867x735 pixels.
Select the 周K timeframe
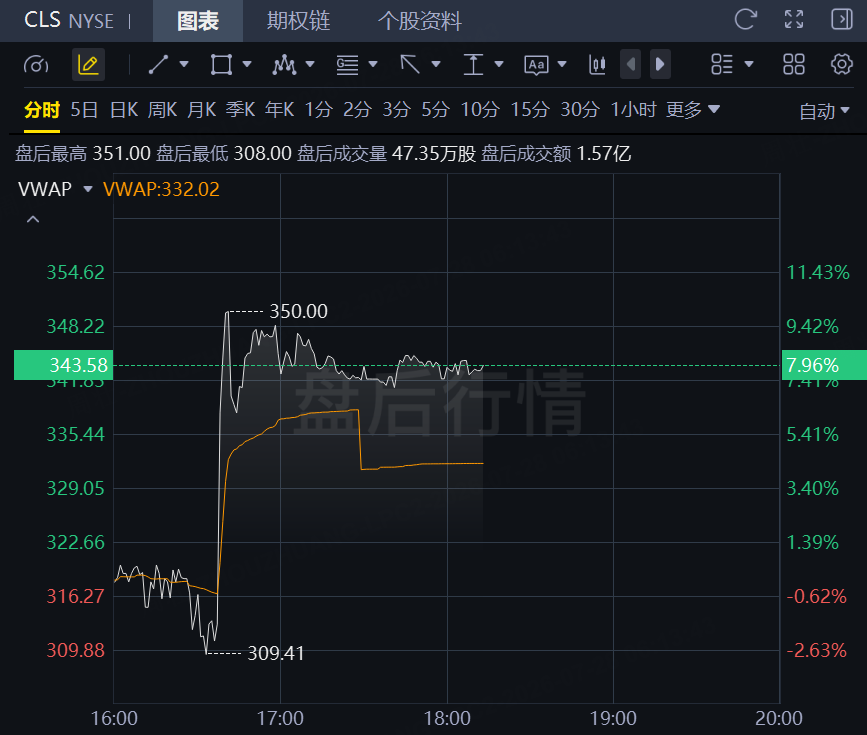tap(163, 110)
